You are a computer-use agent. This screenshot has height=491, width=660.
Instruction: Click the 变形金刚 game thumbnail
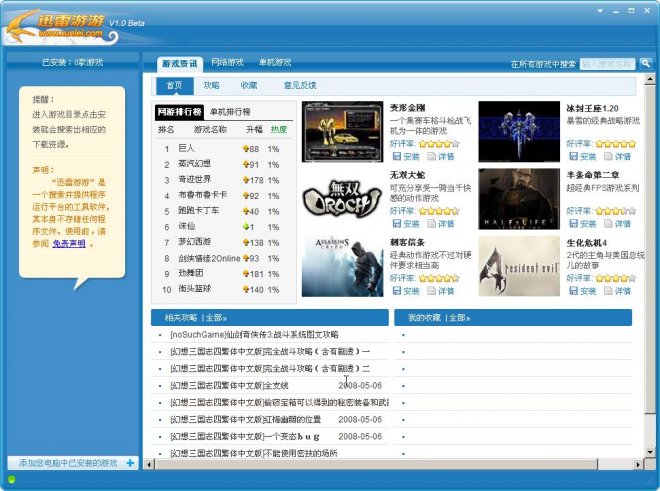coord(343,131)
